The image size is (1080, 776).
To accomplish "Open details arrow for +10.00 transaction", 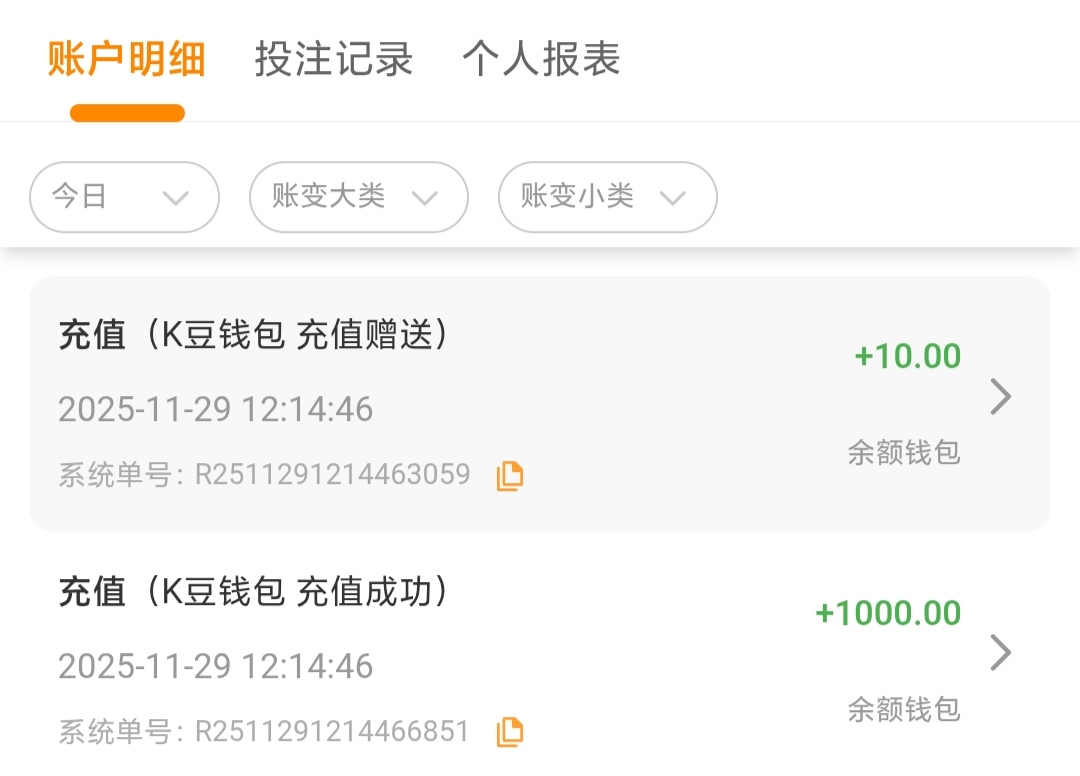I will pos(1000,398).
